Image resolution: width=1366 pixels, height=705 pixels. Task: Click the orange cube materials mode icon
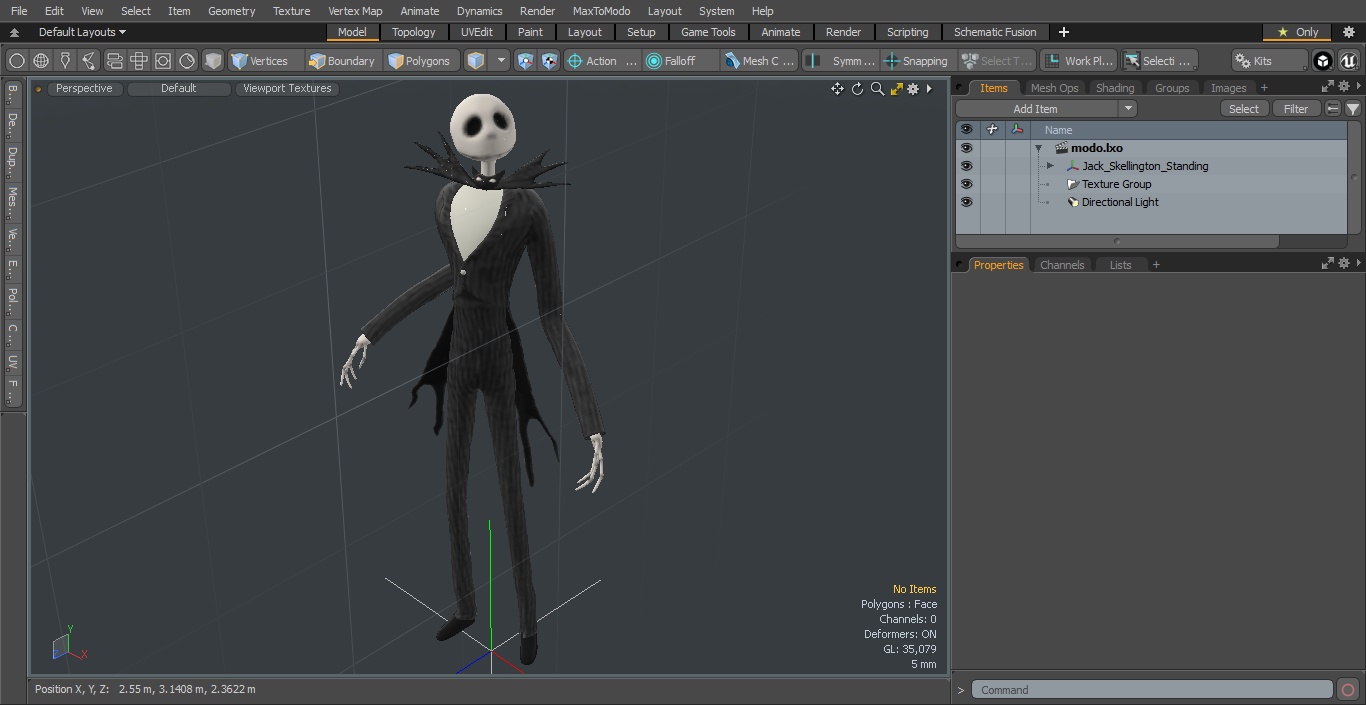[x=476, y=61]
